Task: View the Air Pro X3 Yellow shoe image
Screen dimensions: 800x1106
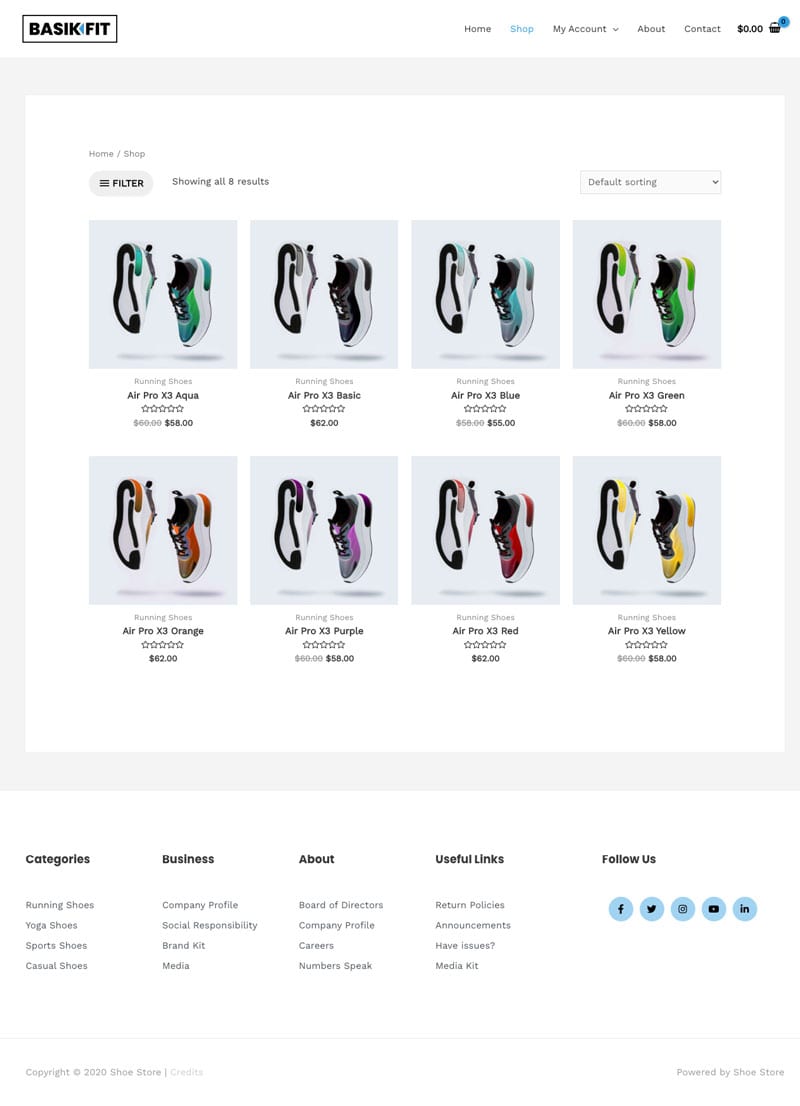Action: point(647,530)
